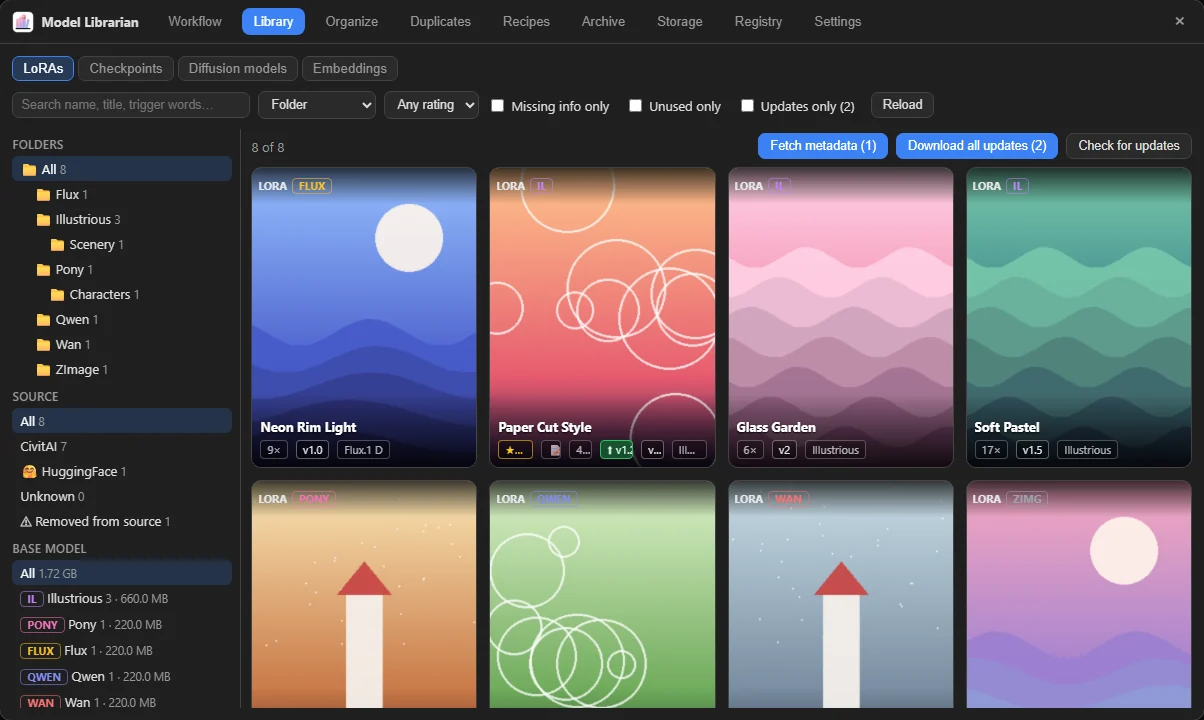Open the Glass Garden LoRA card
This screenshot has width=1204, height=720.
click(x=840, y=317)
